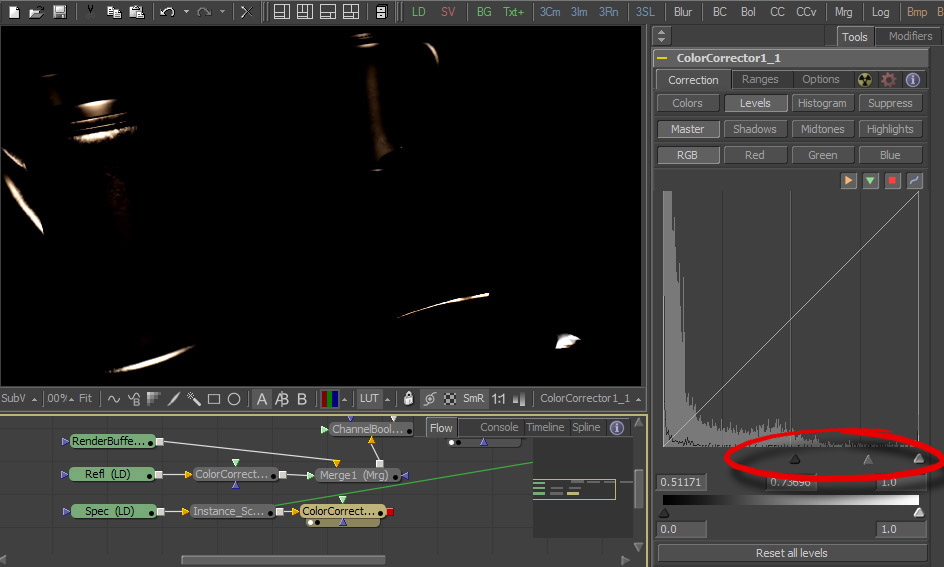Click the lock icon in viewer toolbar
Image resolution: width=944 pixels, height=567 pixels.
pyautogui.click(x=410, y=398)
